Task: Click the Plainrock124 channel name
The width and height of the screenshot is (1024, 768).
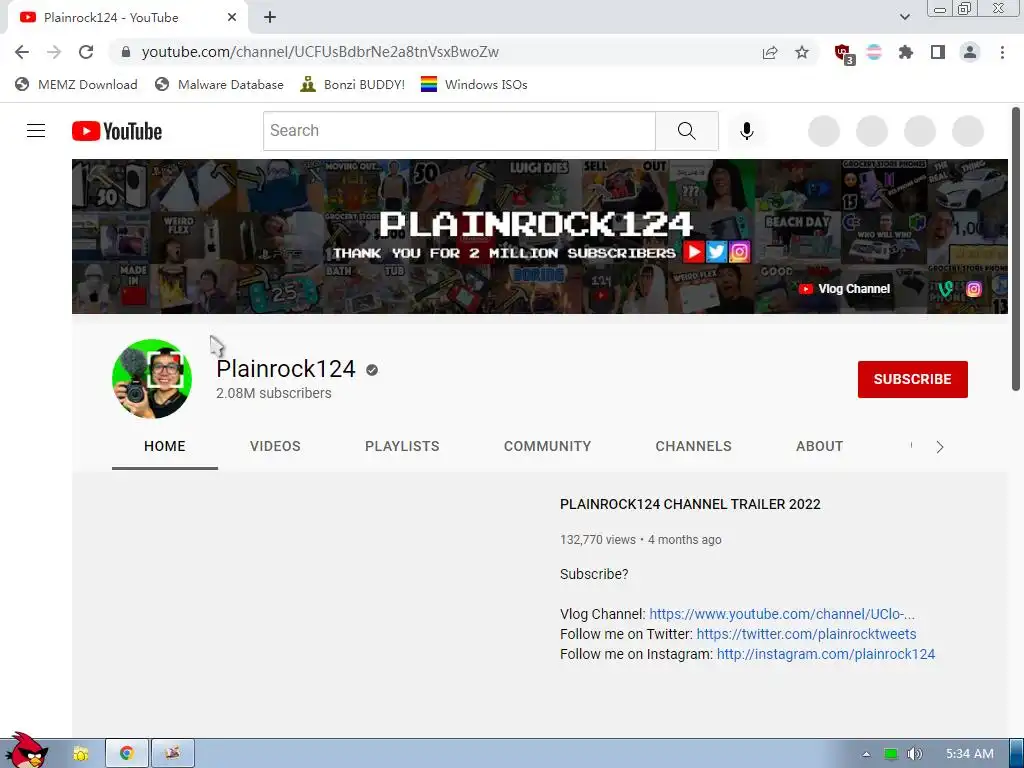Action: 286,369
